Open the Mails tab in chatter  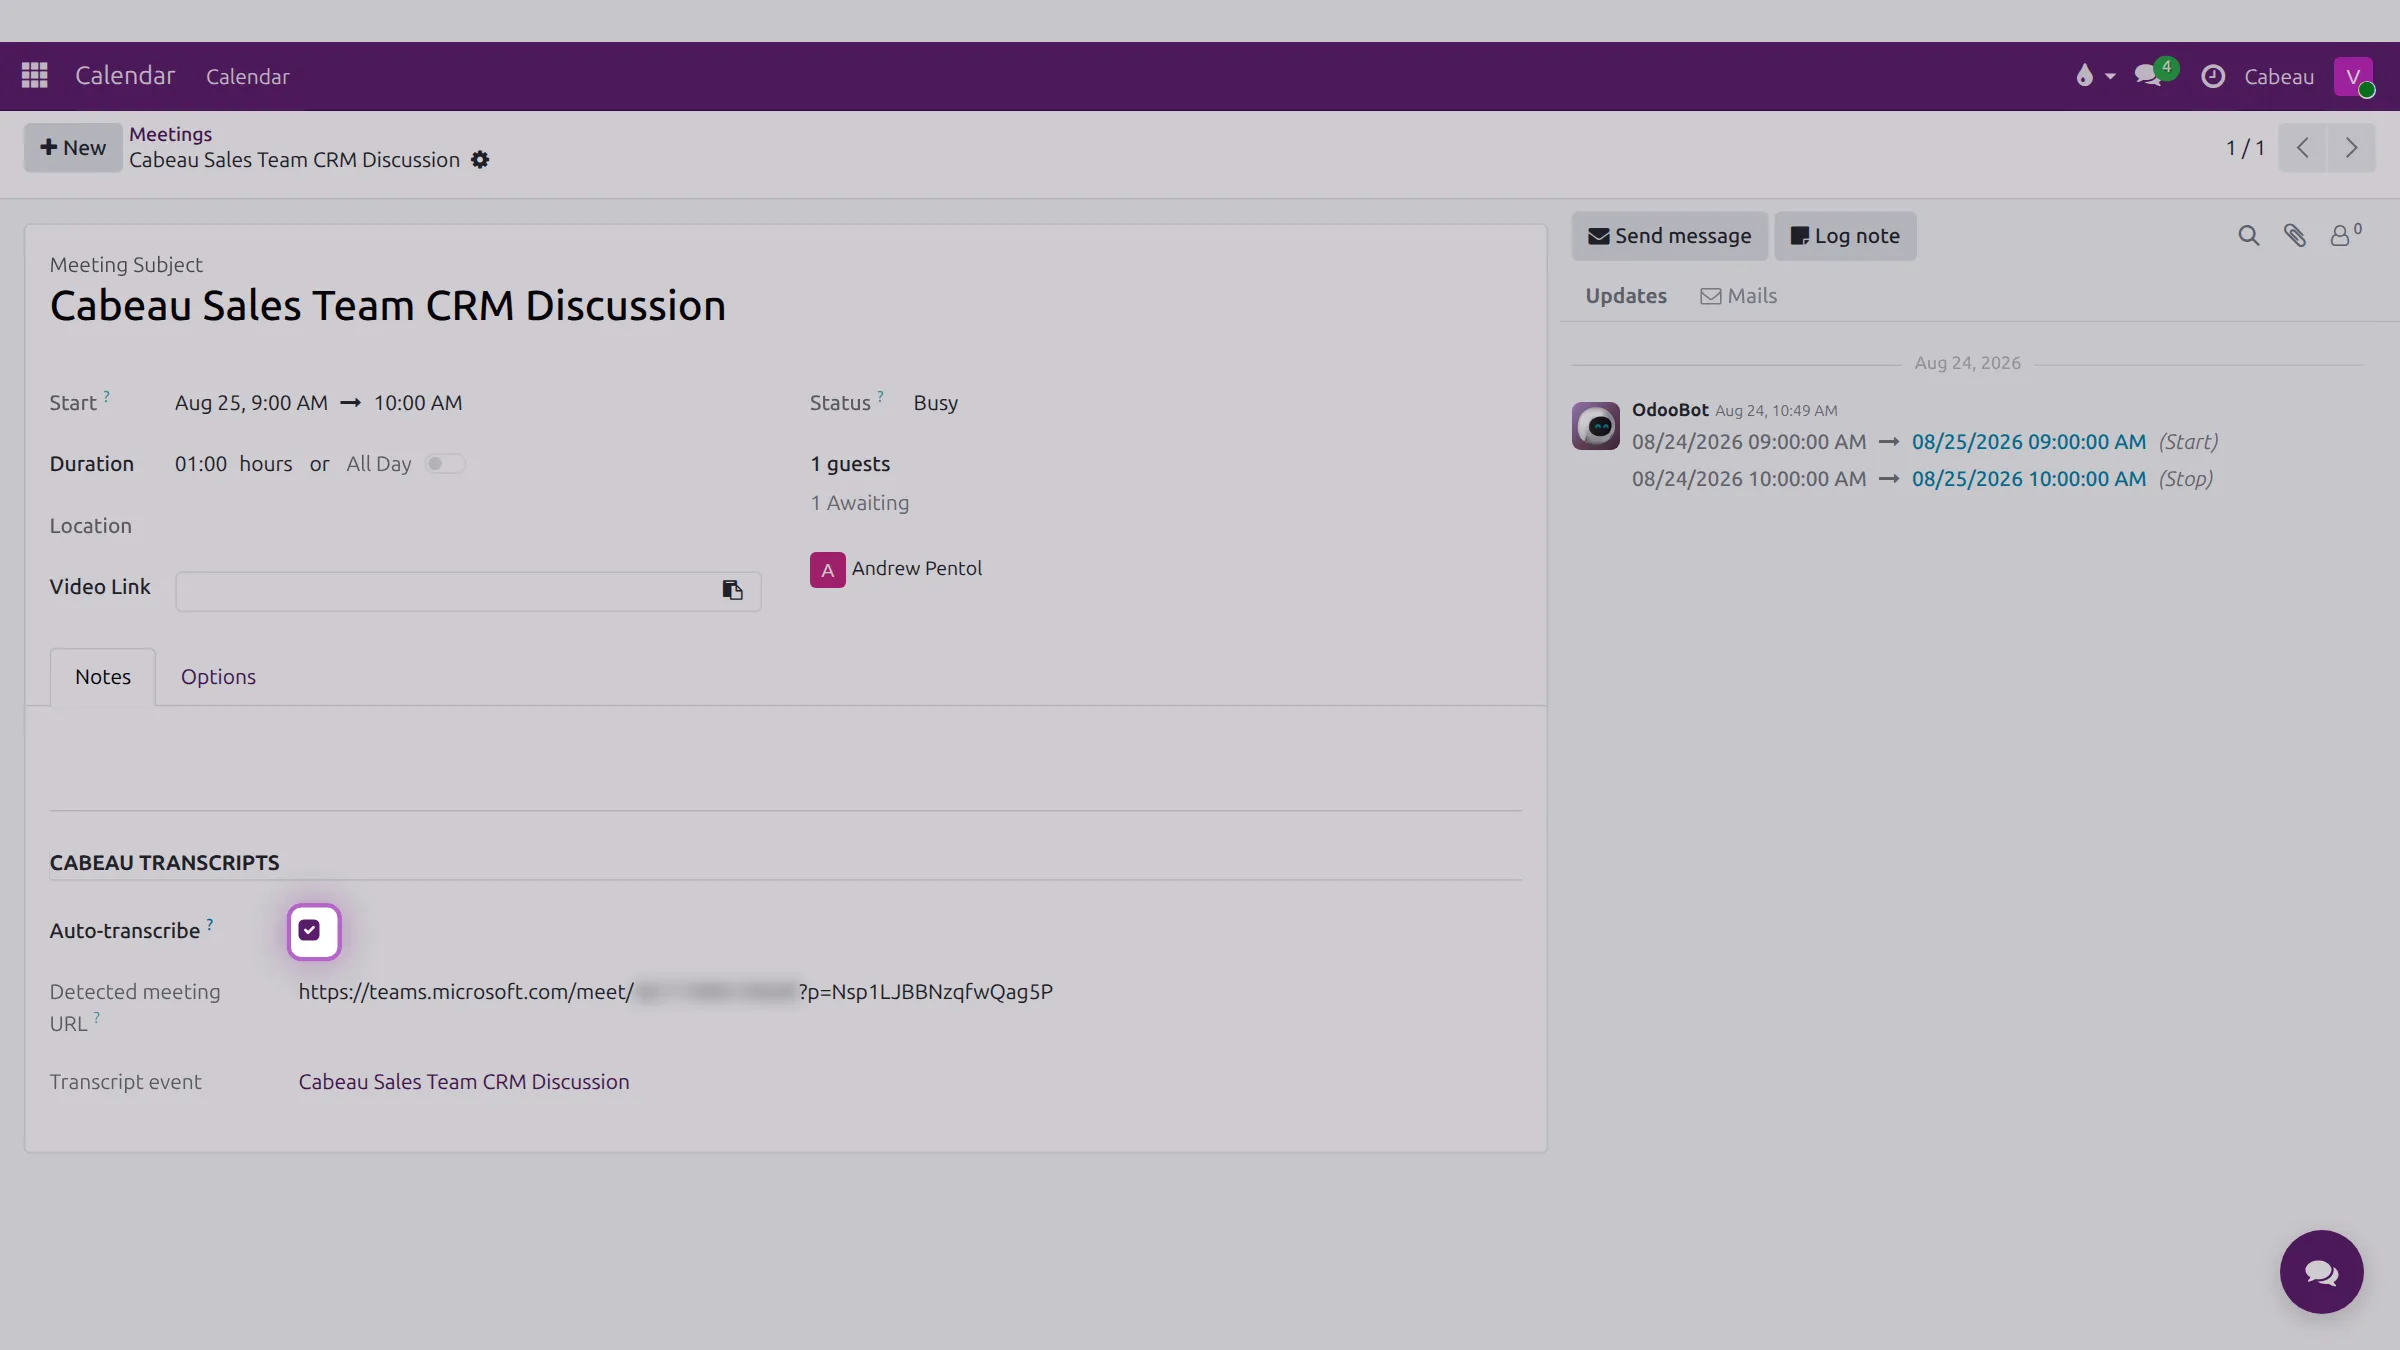[x=1739, y=296]
